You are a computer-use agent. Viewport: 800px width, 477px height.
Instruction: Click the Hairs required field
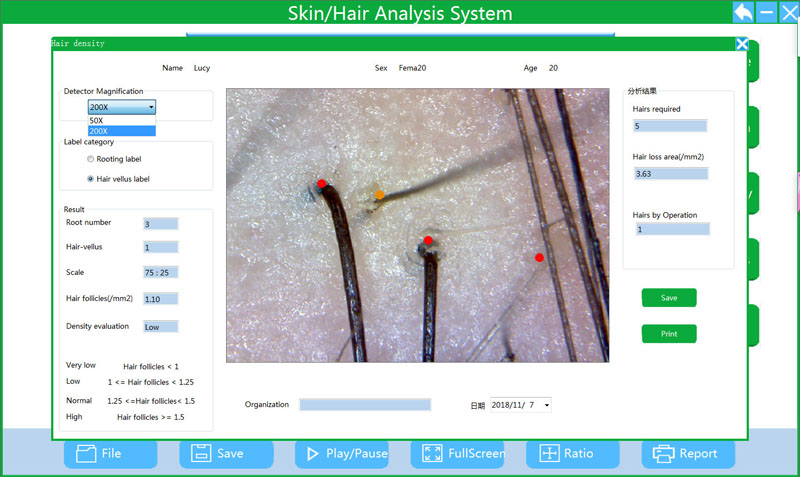pyautogui.click(x=670, y=126)
